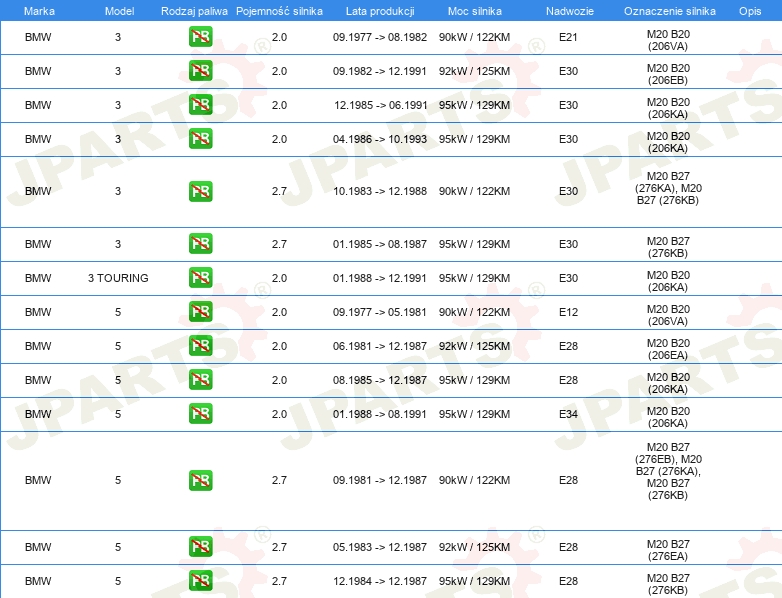Screen dimensions: 782x598
Task: Select the 09.1977 -> 05.1981 production years cell
Action: point(380,312)
